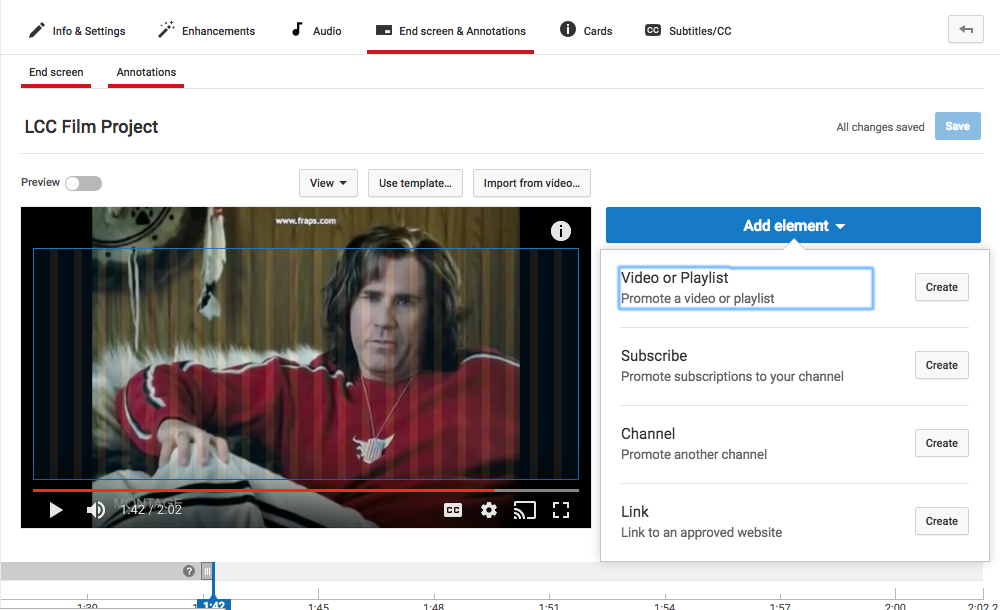Open player settings gear
The height and width of the screenshot is (610, 1000).
(x=489, y=510)
